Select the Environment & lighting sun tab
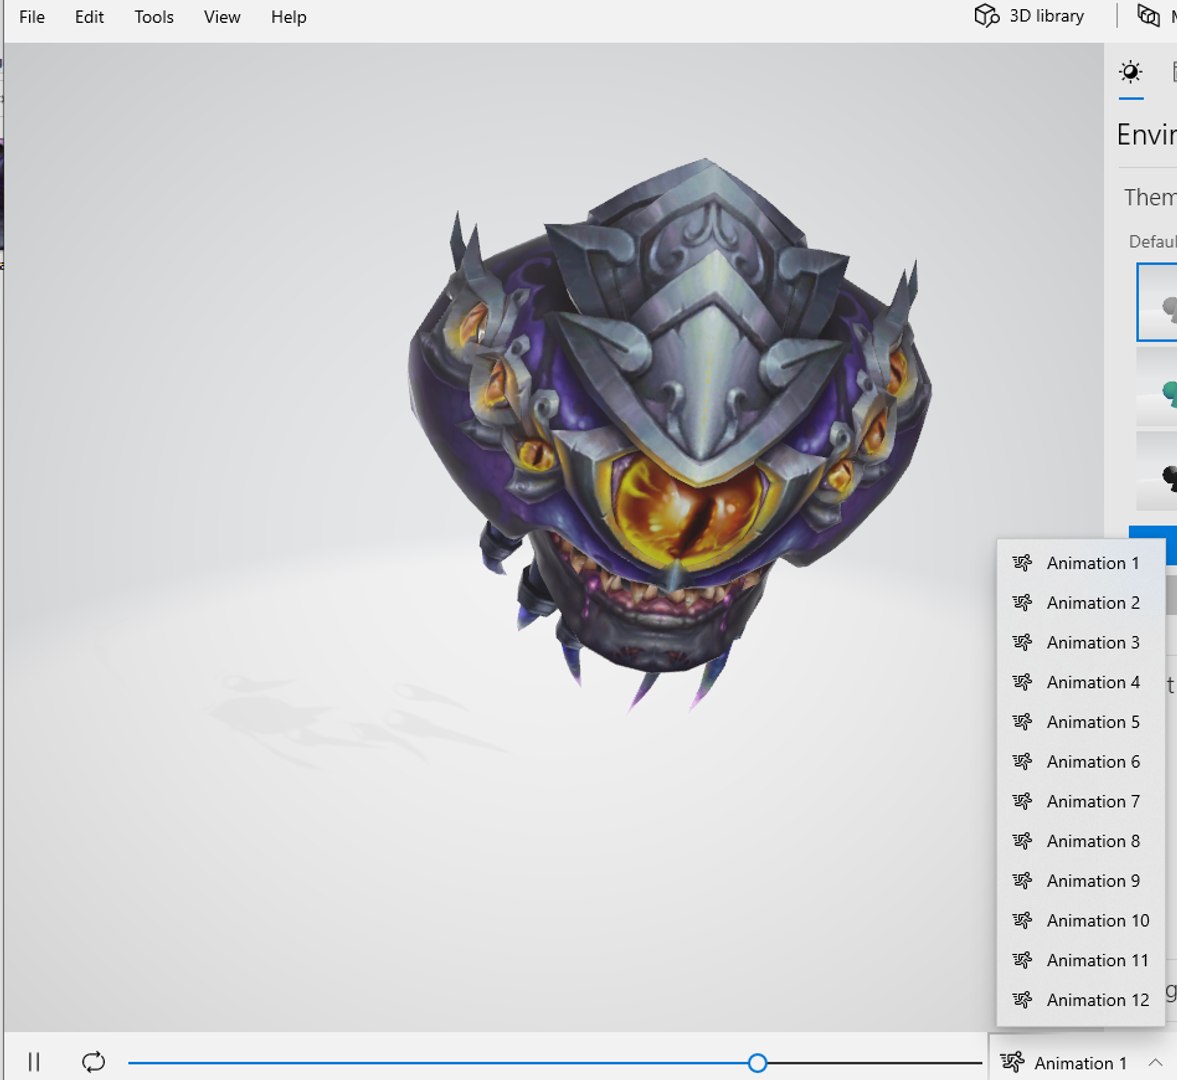 coord(1130,72)
